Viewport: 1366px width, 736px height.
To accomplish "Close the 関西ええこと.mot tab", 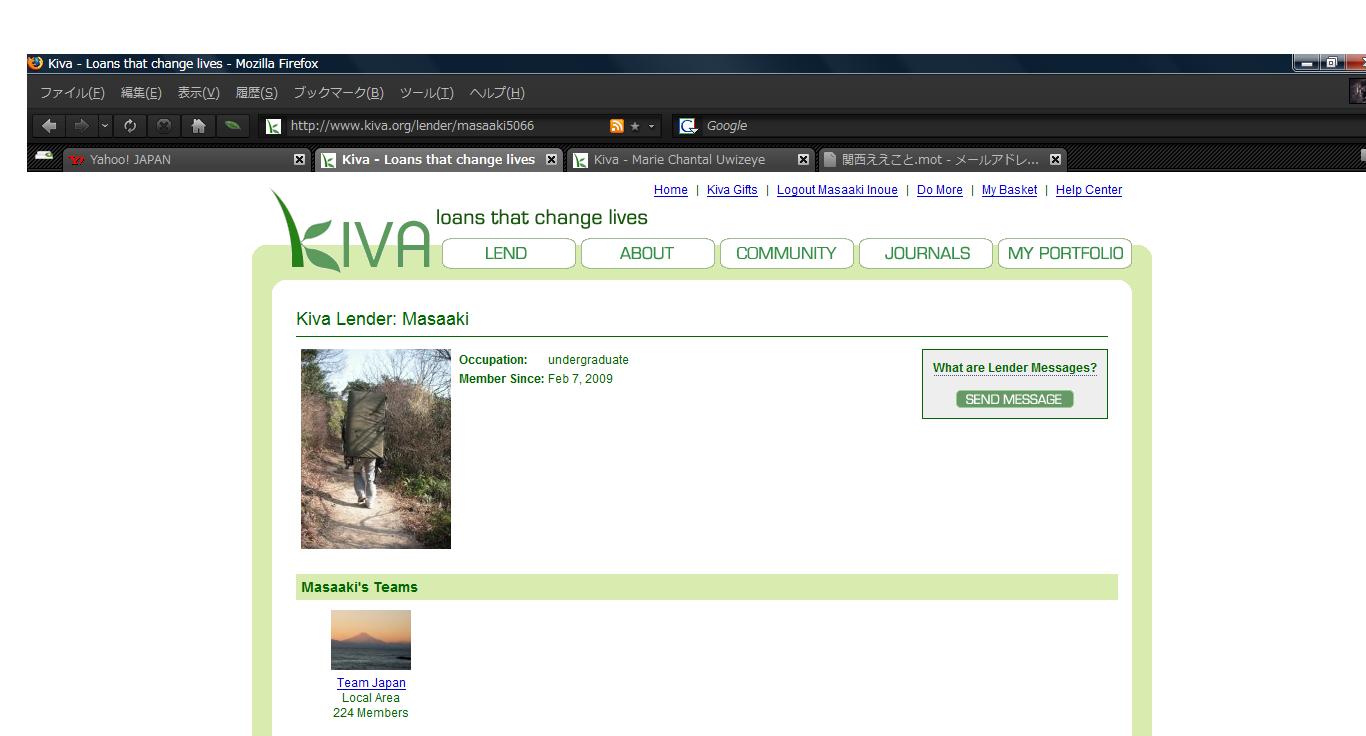I will pyautogui.click(x=1055, y=160).
